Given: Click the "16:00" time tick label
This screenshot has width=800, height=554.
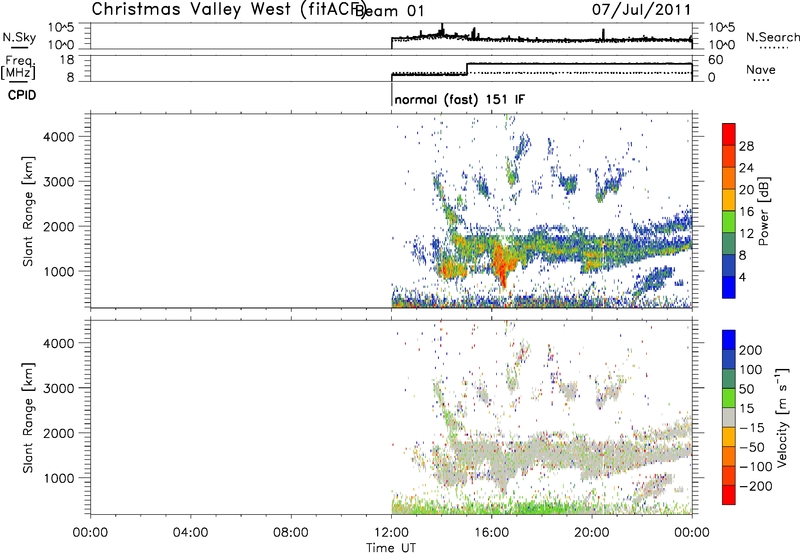Looking at the screenshot, I should (491, 533).
